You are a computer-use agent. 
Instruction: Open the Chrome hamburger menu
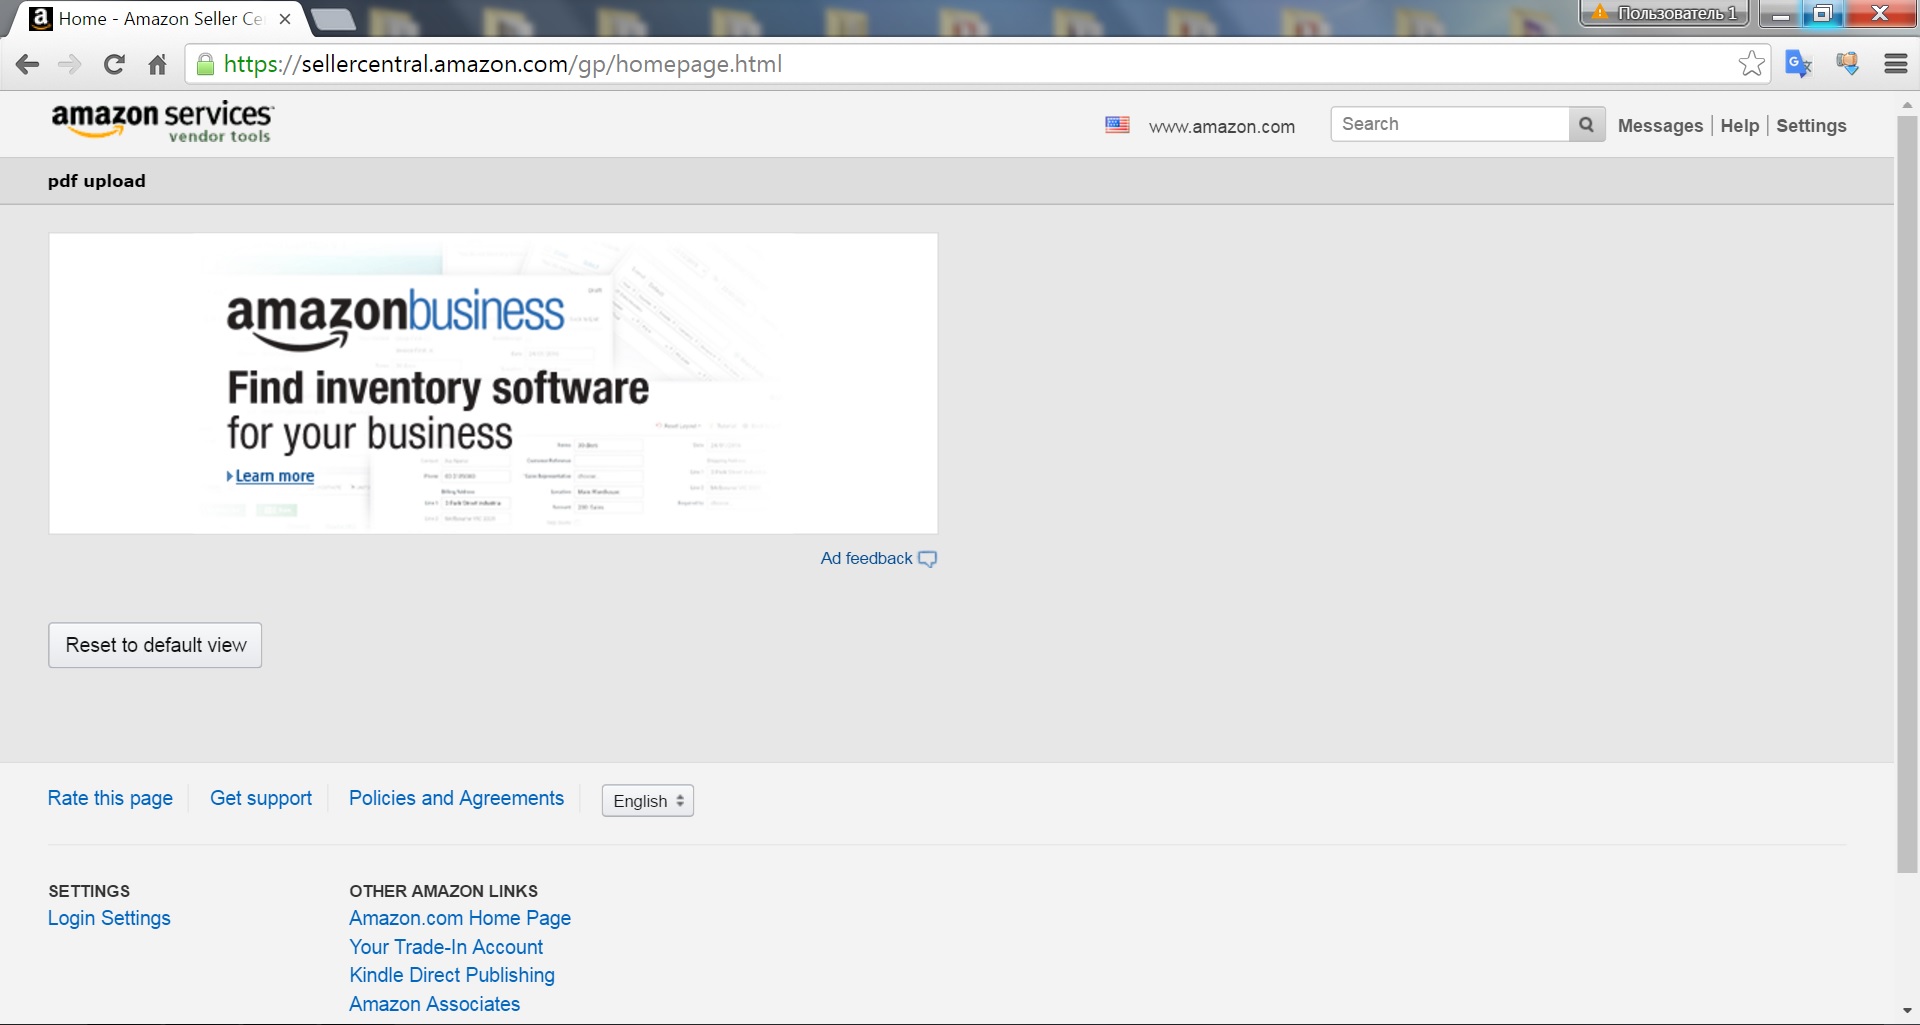coord(1896,64)
